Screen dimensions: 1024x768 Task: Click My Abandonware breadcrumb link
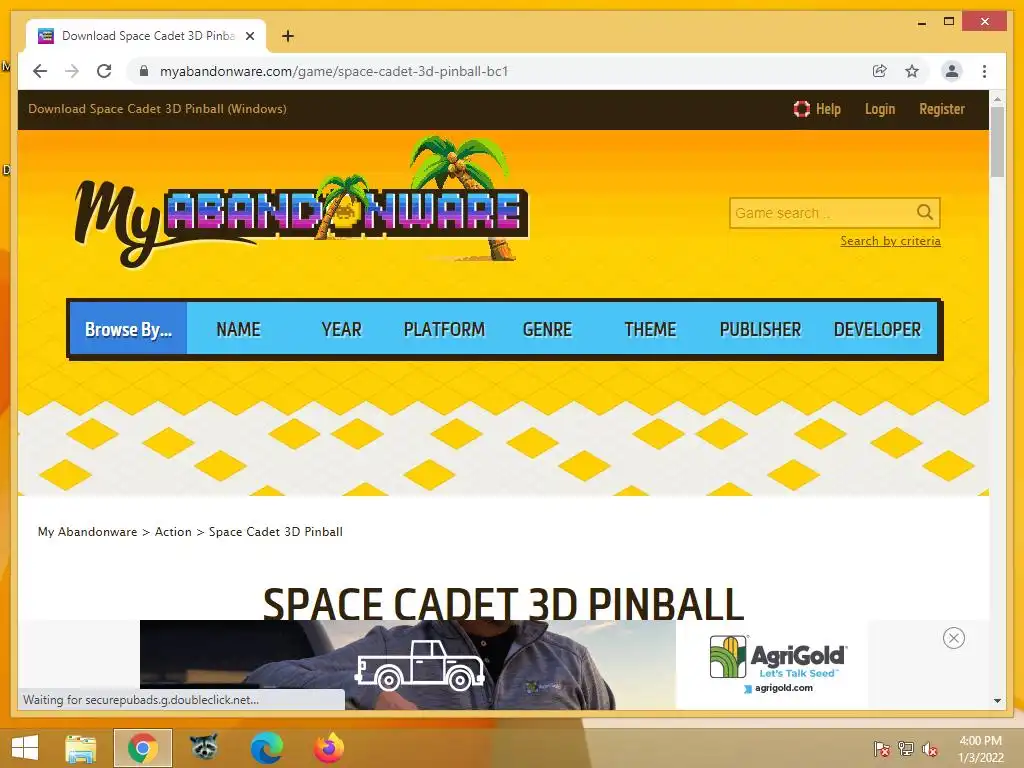(88, 532)
